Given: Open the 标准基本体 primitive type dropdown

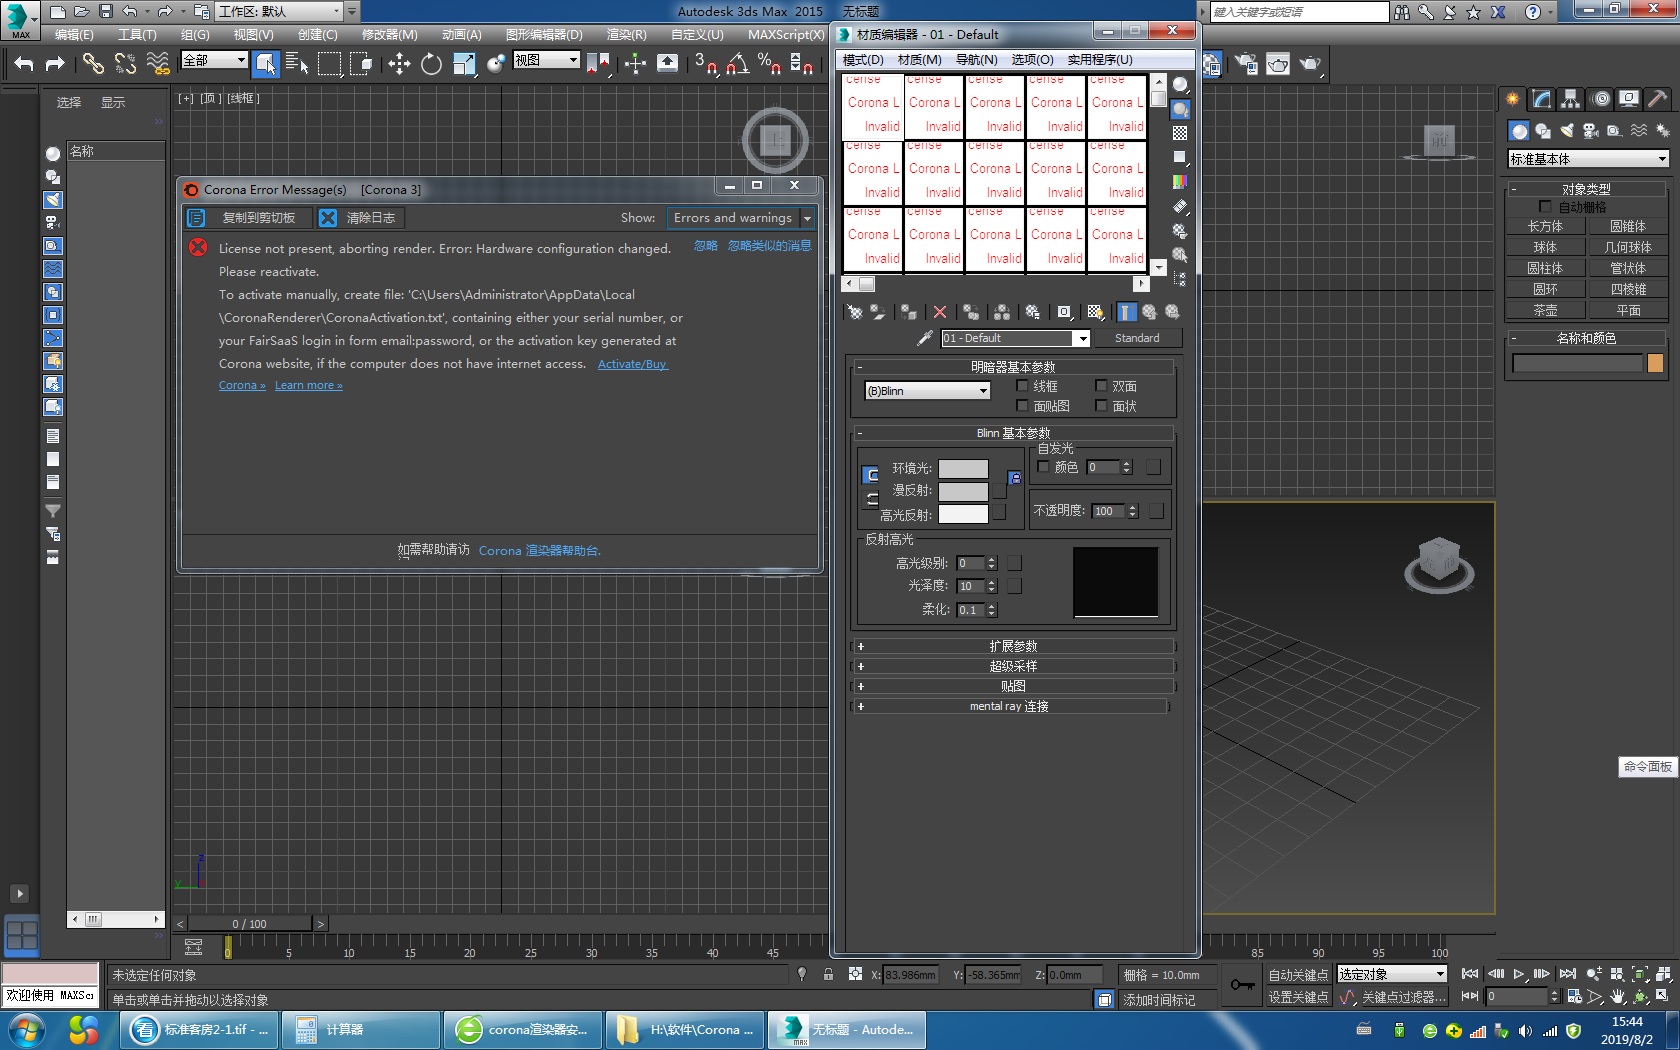Looking at the screenshot, I should tap(1588, 159).
